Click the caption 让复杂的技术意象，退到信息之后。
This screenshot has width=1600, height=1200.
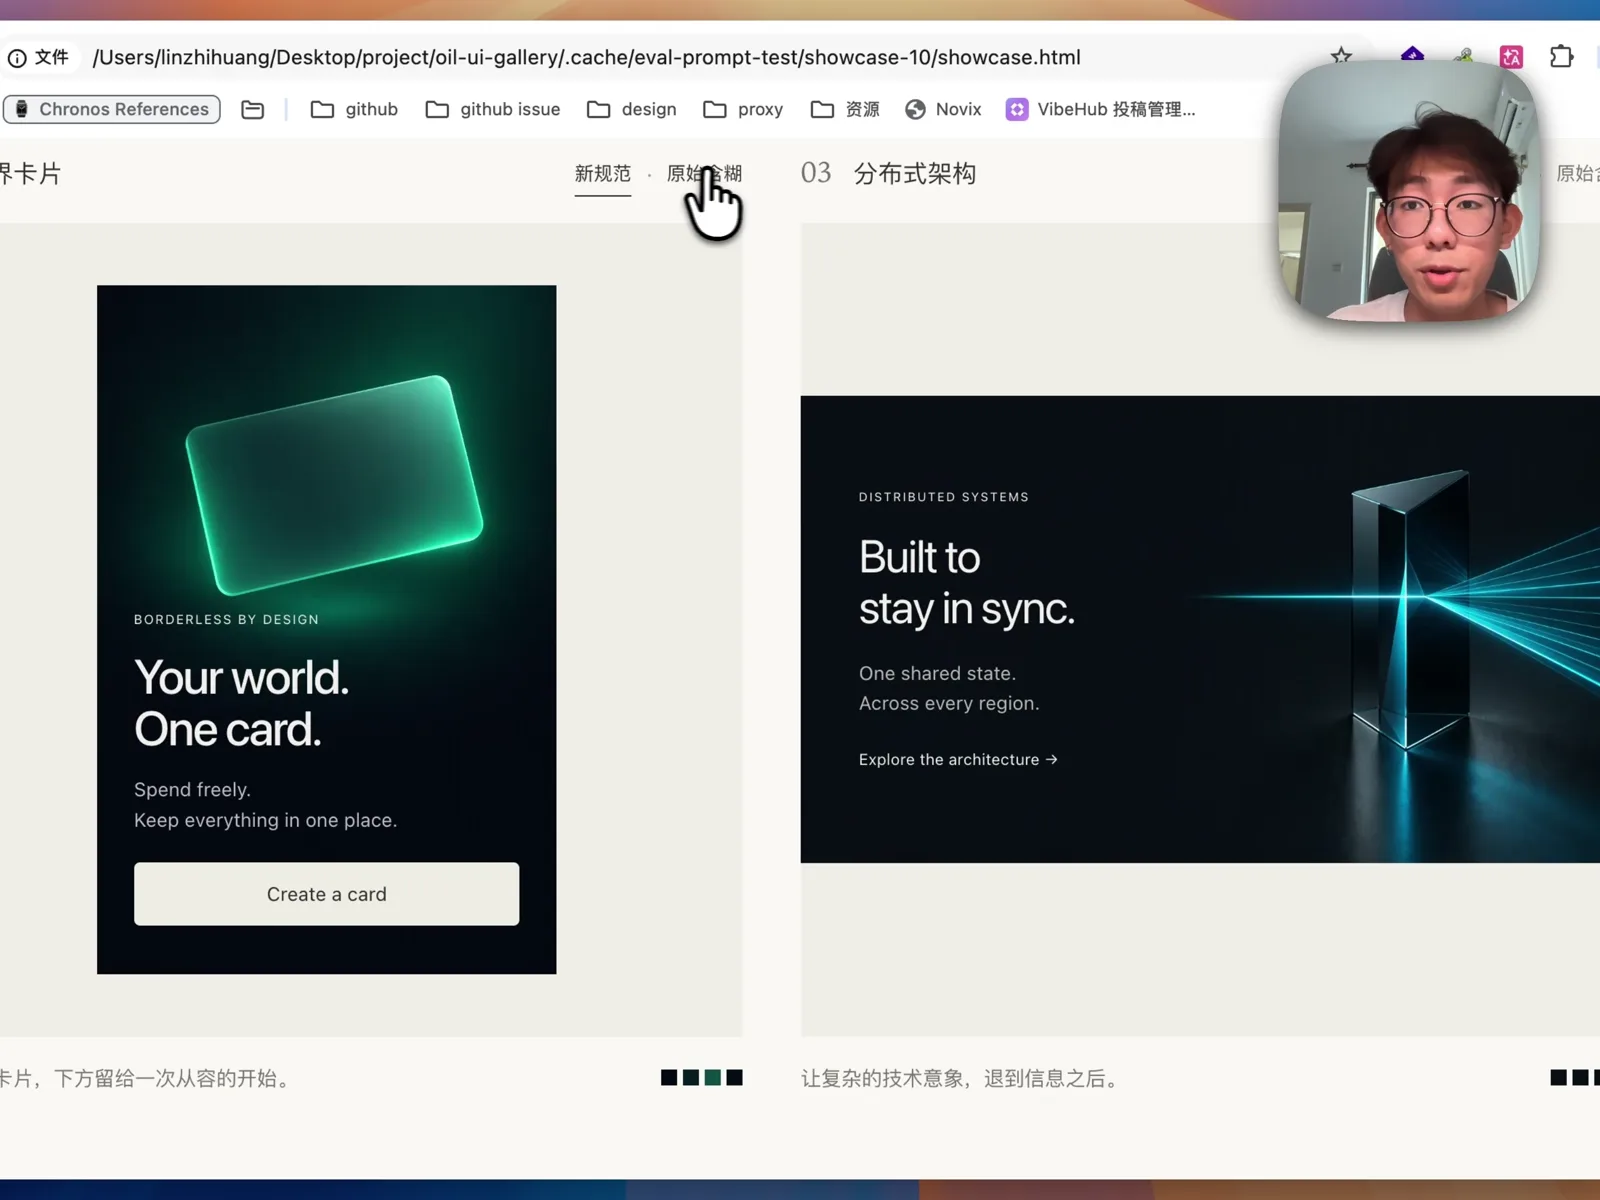962,1079
